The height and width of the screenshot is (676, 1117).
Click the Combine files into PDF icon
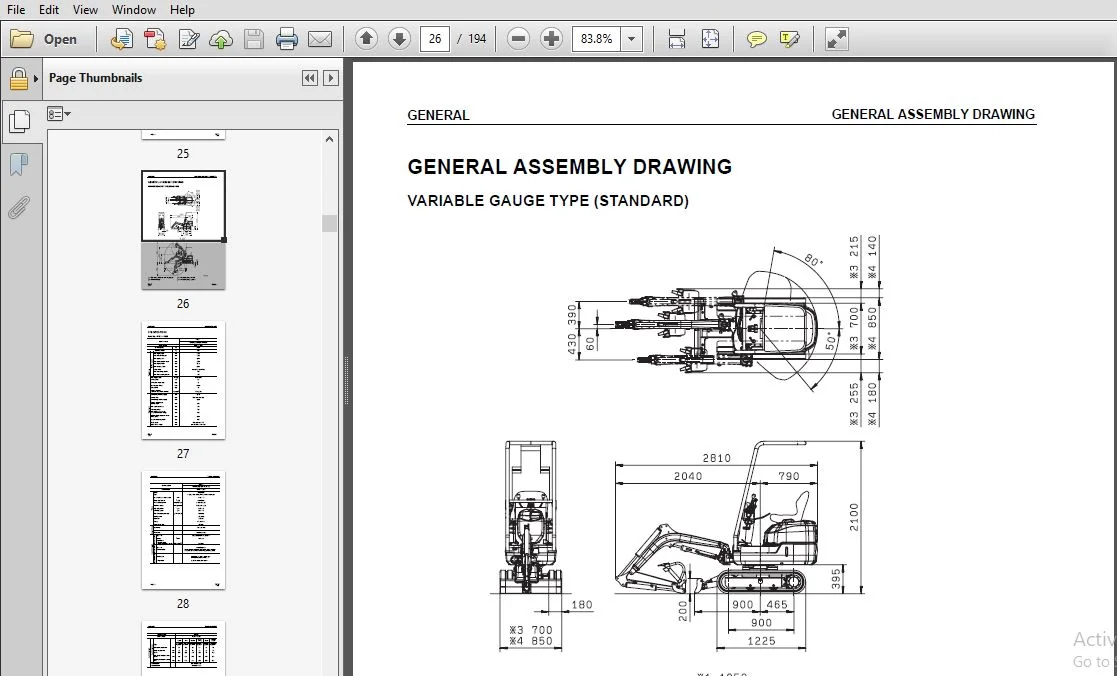[155, 39]
